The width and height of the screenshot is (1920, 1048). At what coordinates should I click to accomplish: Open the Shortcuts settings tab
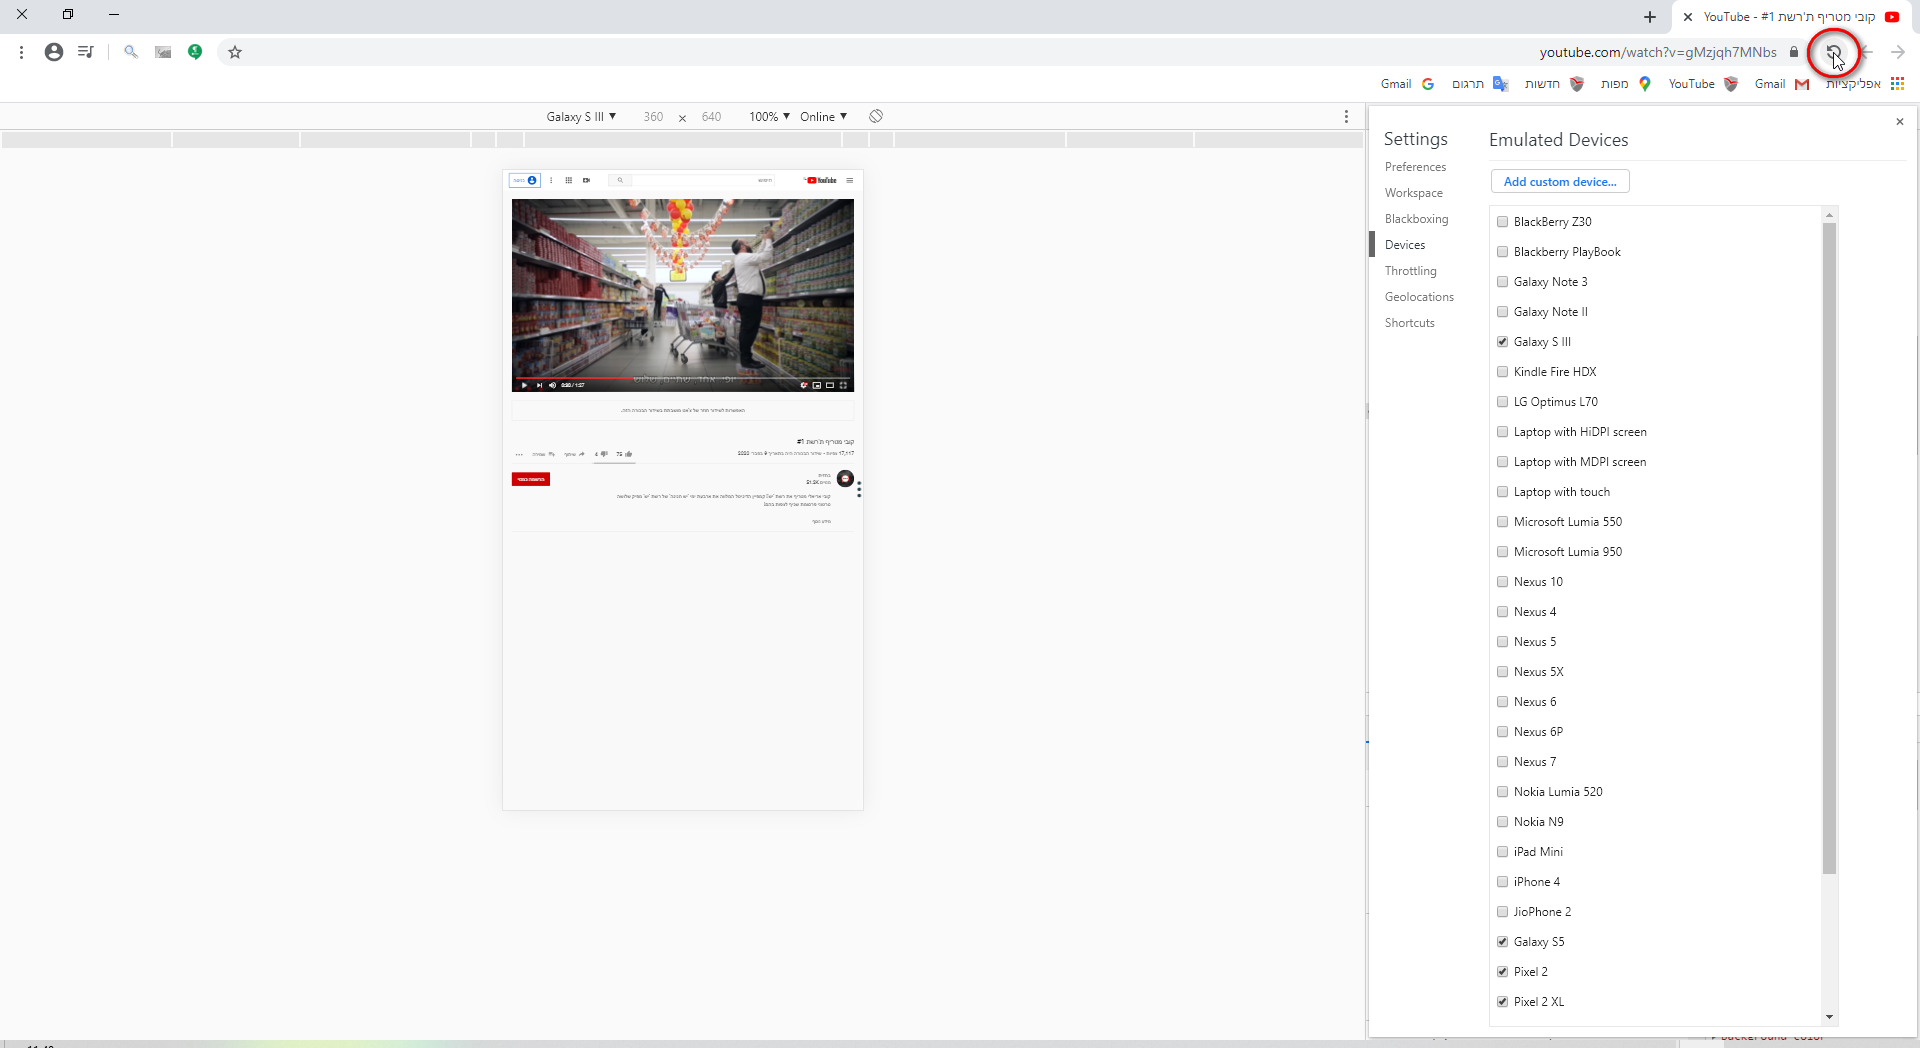[x=1409, y=323]
